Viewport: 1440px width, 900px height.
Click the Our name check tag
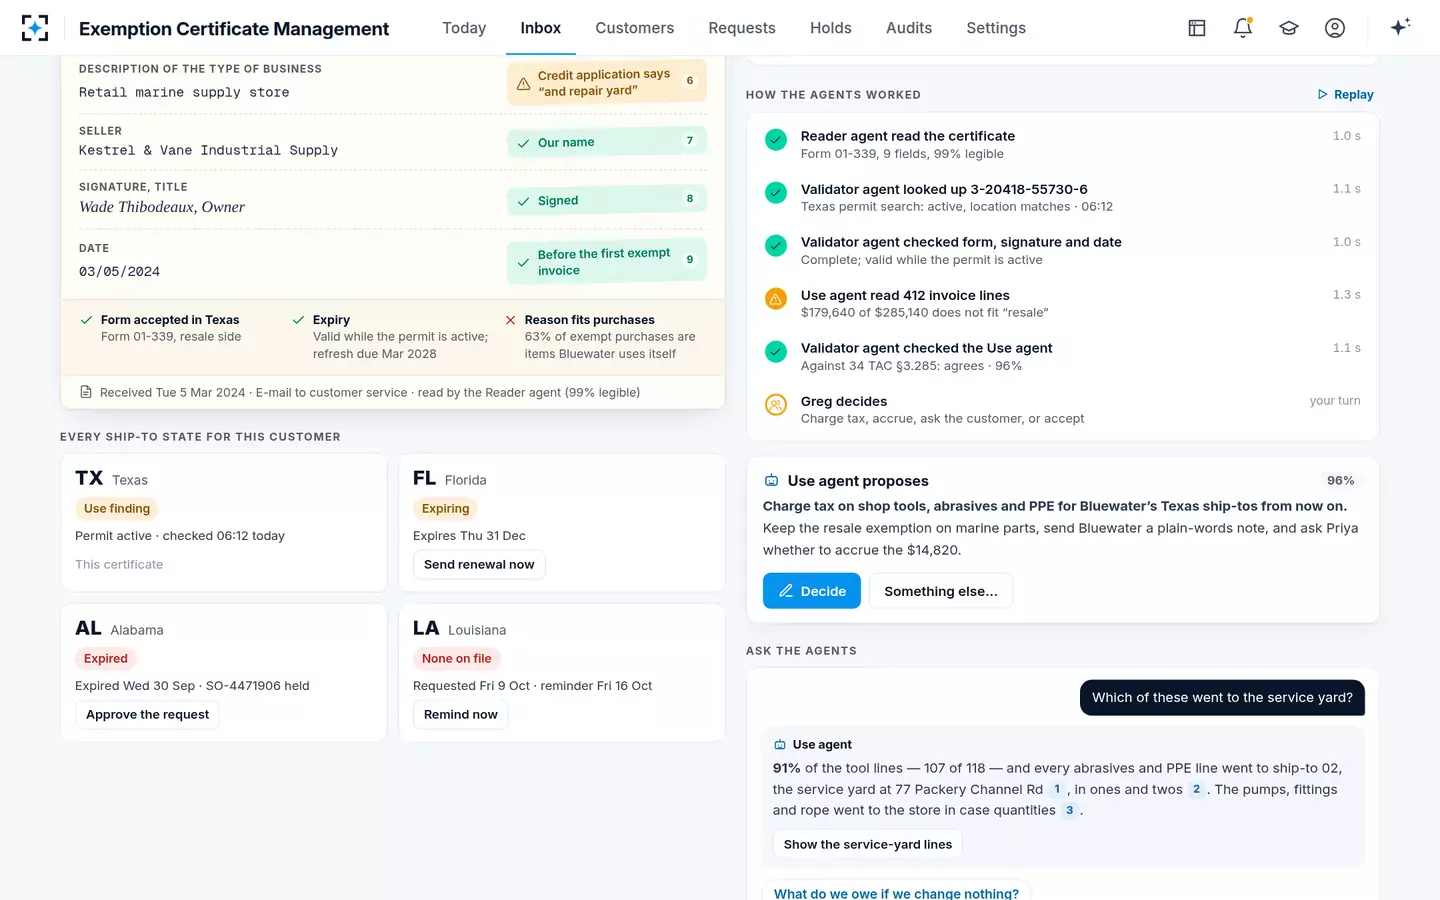[x=607, y=142]
